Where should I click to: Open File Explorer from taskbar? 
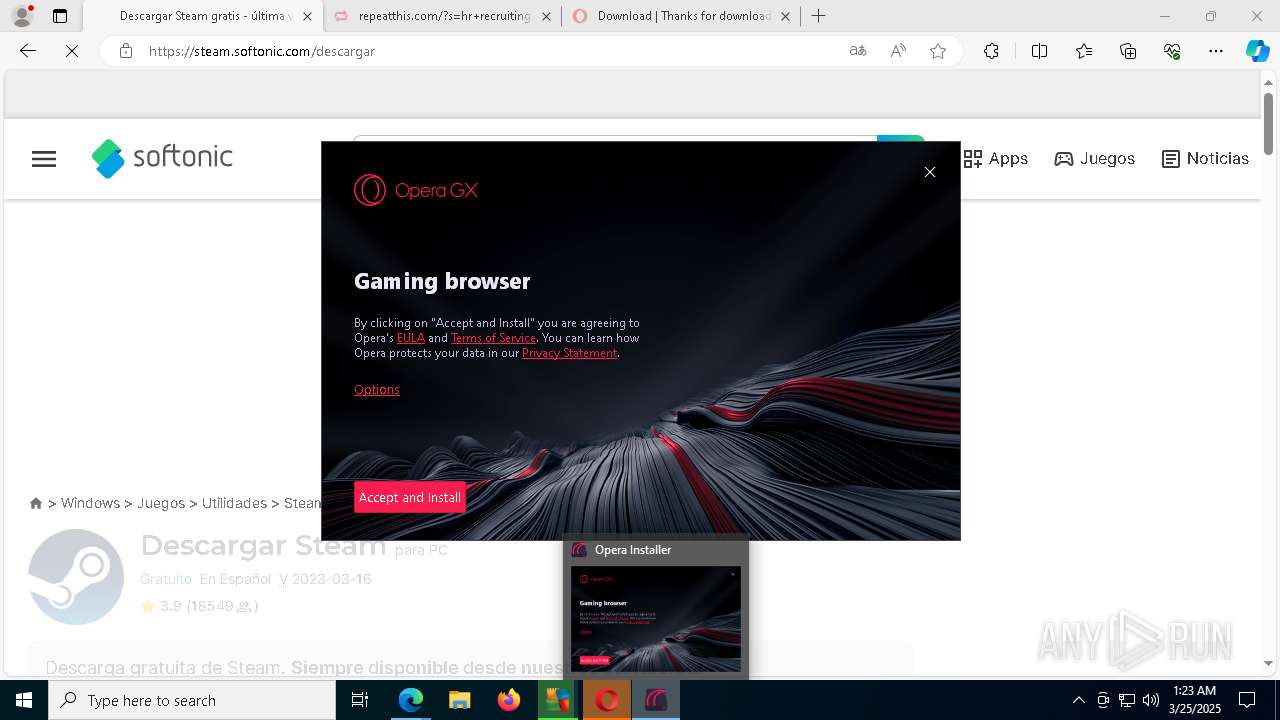(459, 700)
